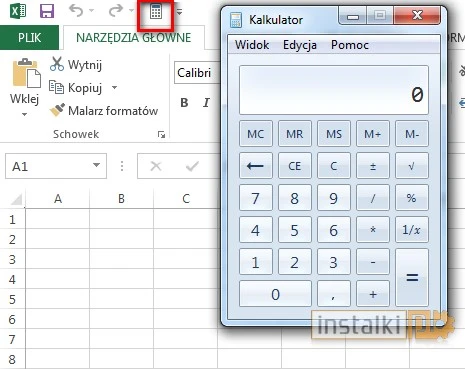The width and height of the screenshot is (465, 369).
Task: Click calculator M+ button
Action: [373, 134]
